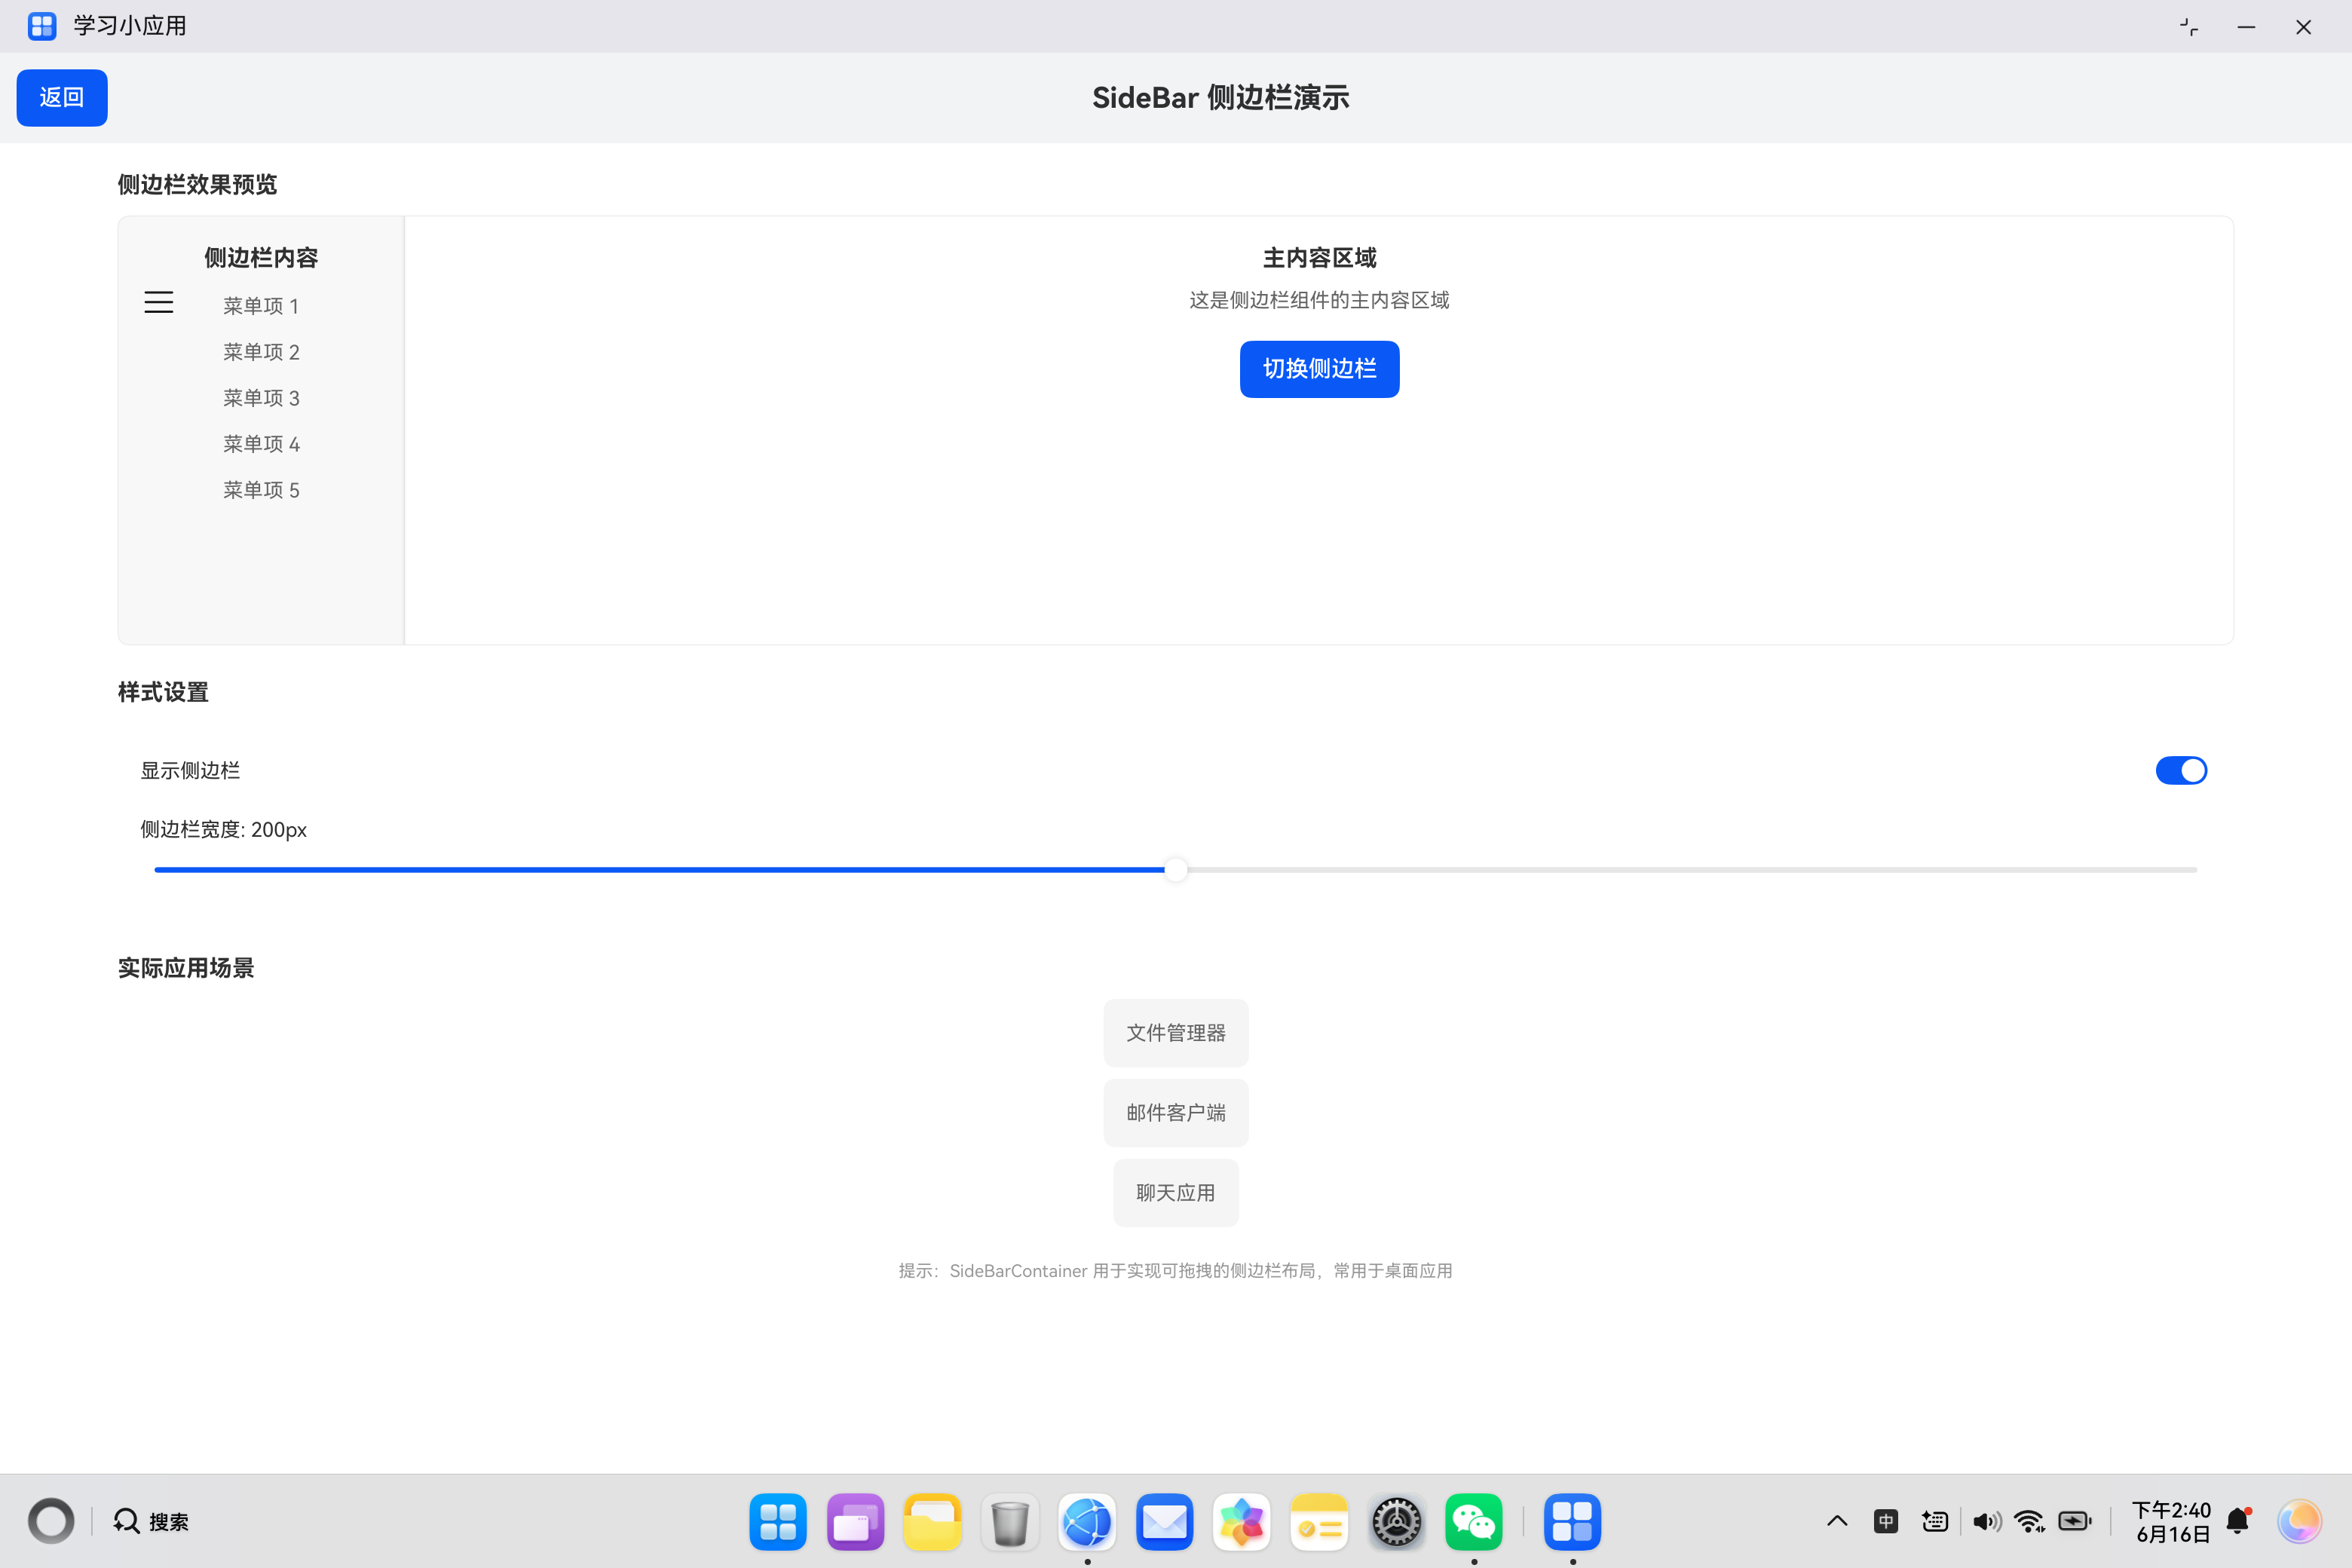
Task: Open the notification bell icon
Action: click(x=2239, y=1522)
